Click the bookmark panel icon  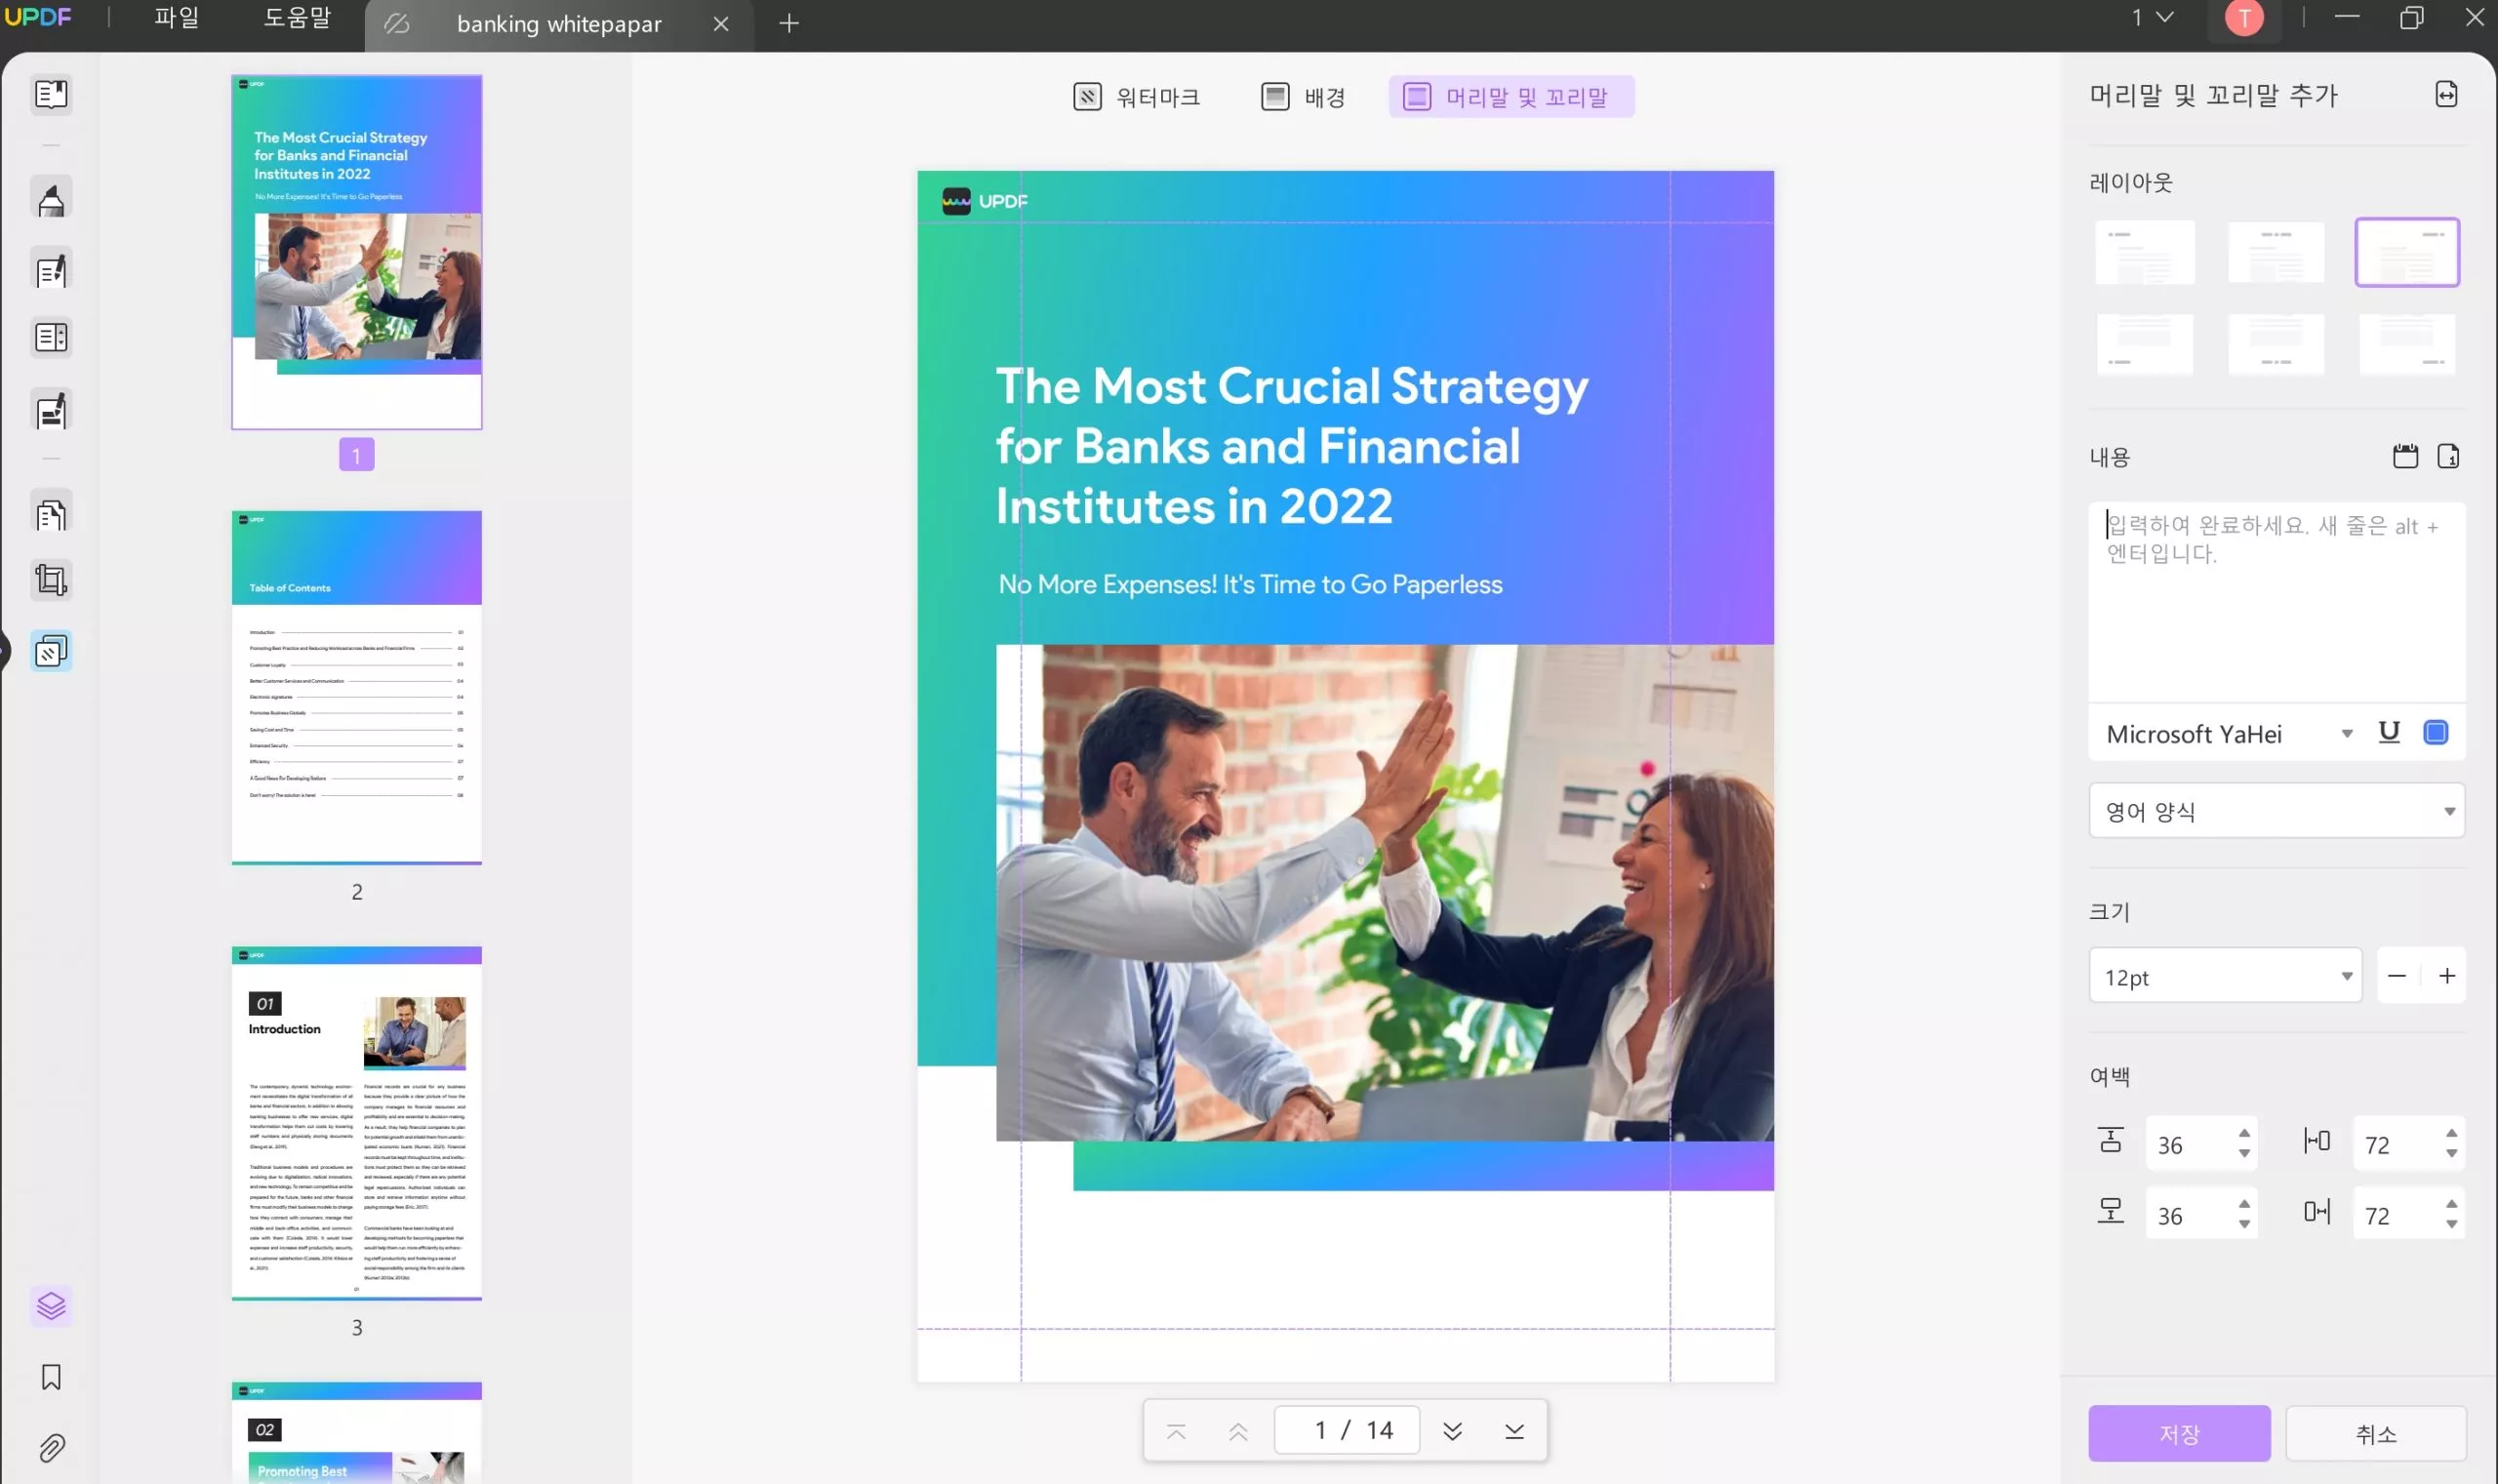tap(50, 1377)
